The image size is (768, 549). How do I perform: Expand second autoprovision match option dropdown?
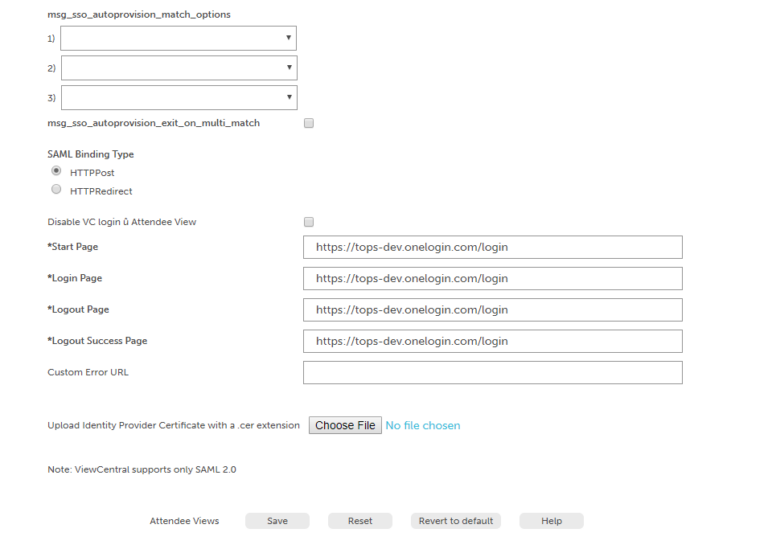click(179, 68)
